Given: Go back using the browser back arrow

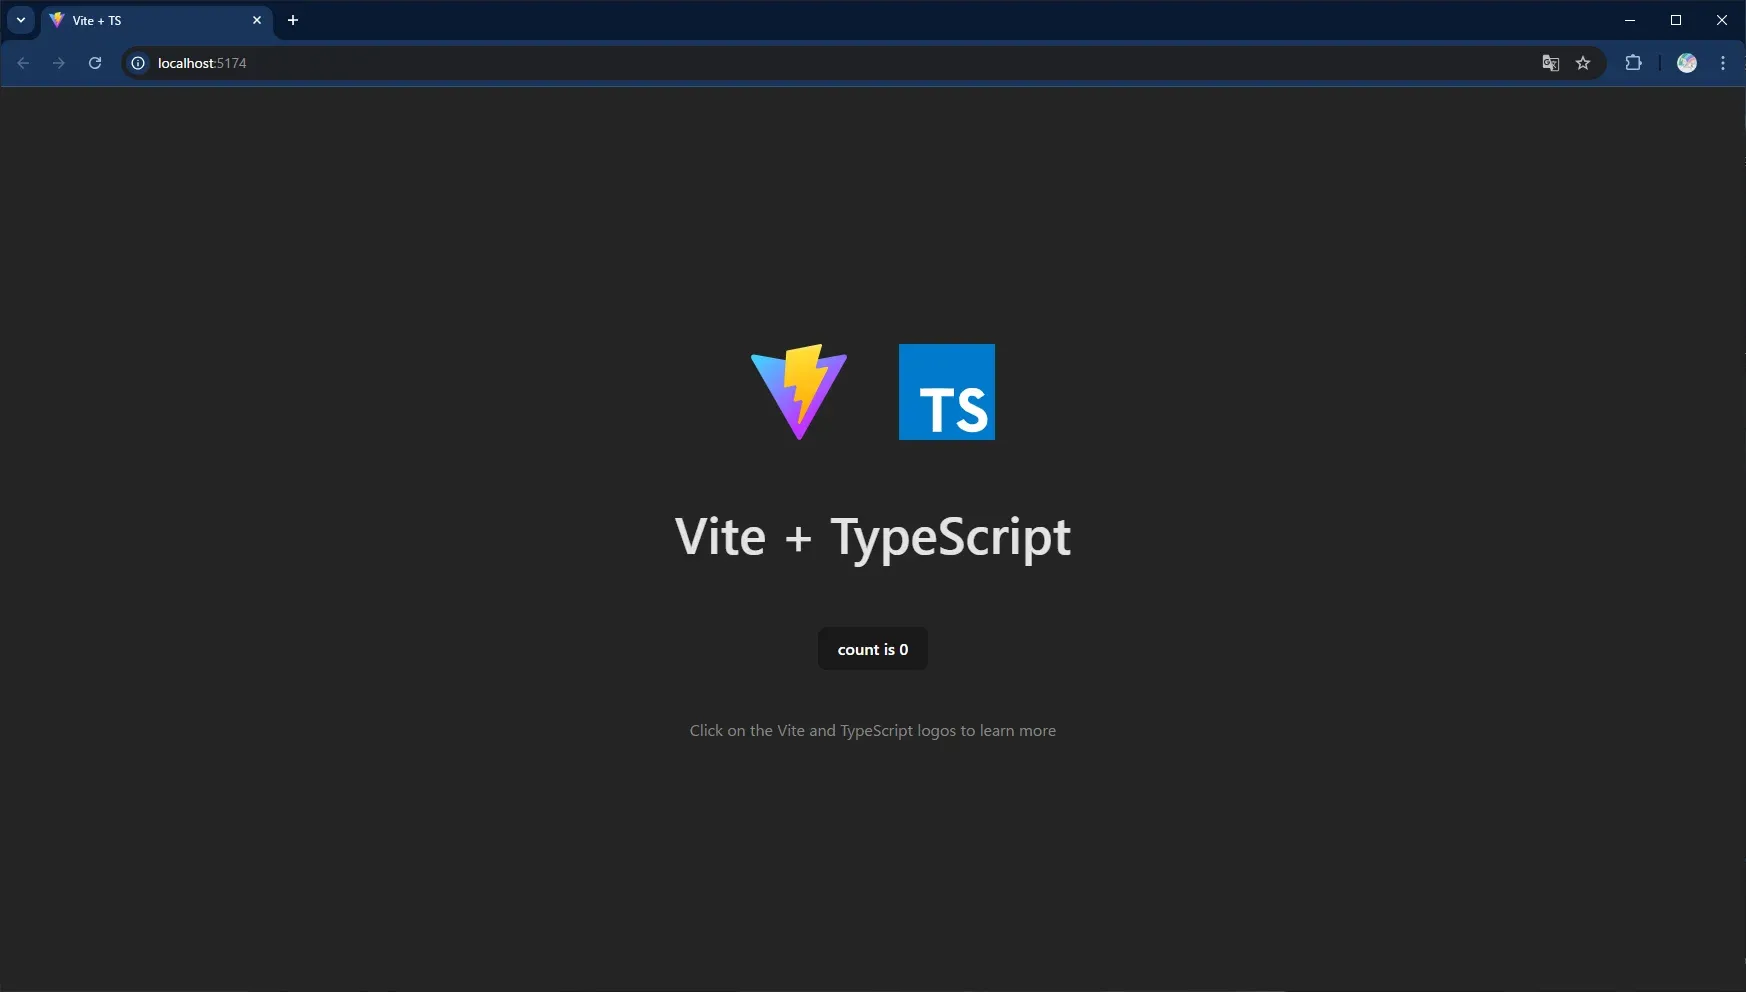Looking at the screenshot, I should click(x=23, y=63).
